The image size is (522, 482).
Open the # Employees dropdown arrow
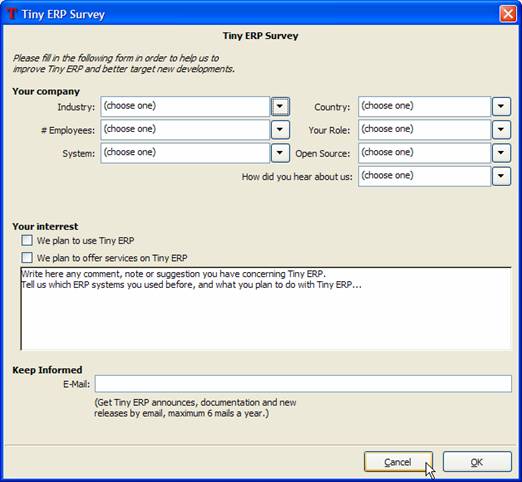click(280, 130)
